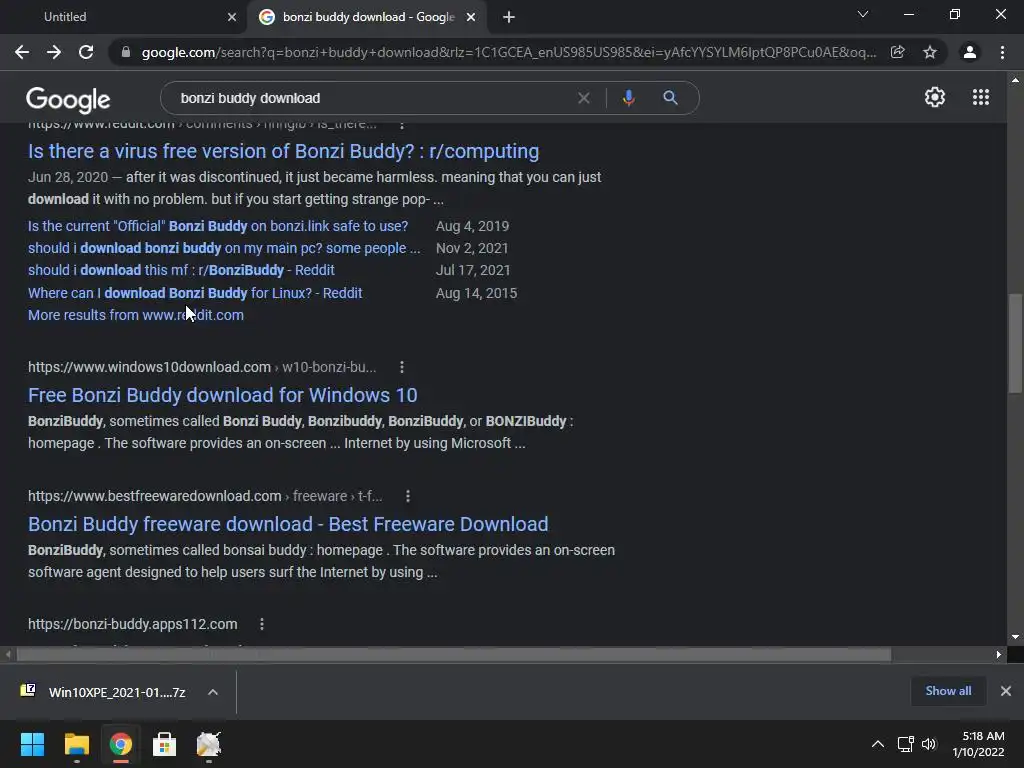This screenshot has height=768, width=1024.
Task: Open new tab with plus button
Action: pos(509,17)
